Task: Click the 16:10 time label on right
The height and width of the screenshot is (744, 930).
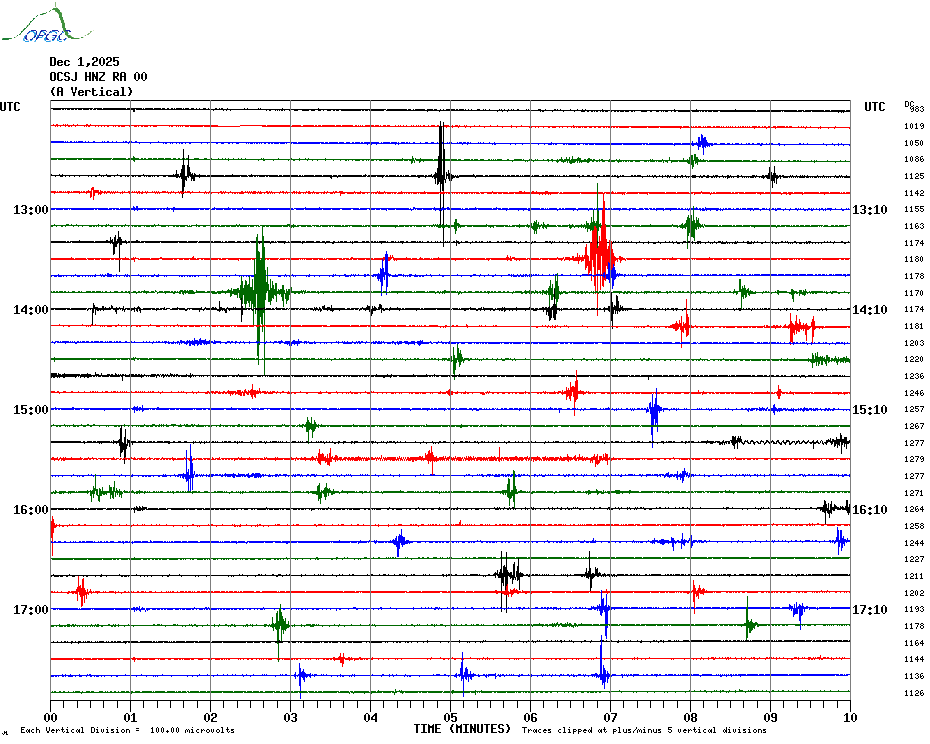Action: (x=869, y=510)
